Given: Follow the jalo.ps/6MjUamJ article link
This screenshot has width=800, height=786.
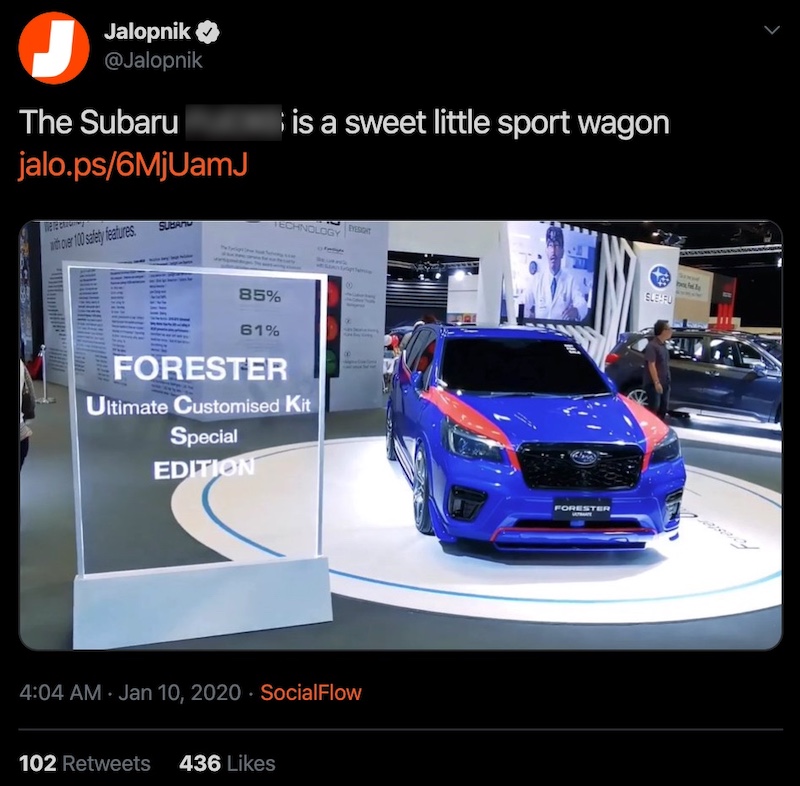Looking at the screenshot, I should coord(133,165).
